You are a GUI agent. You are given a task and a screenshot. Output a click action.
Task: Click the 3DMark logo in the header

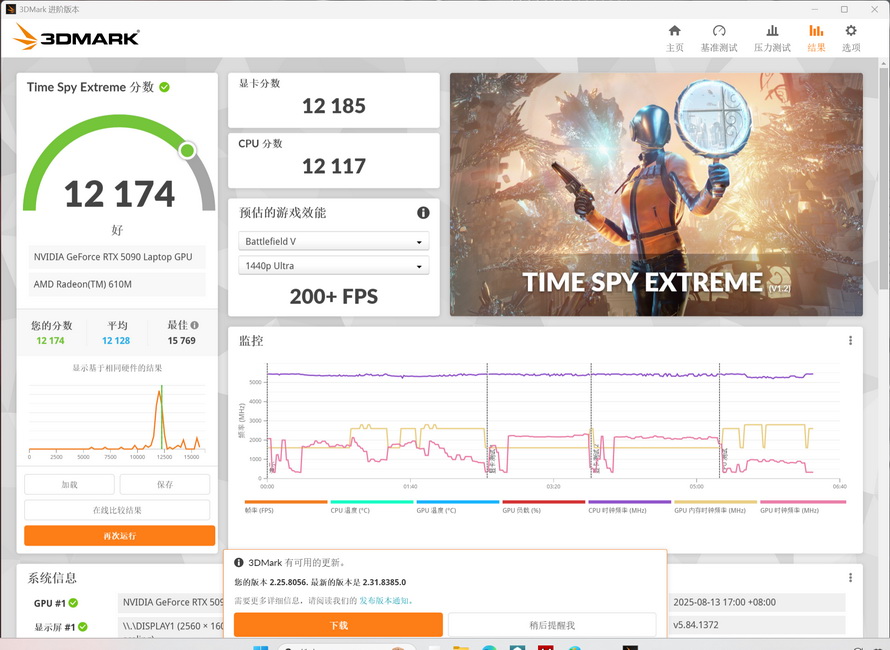coord(77,38)
